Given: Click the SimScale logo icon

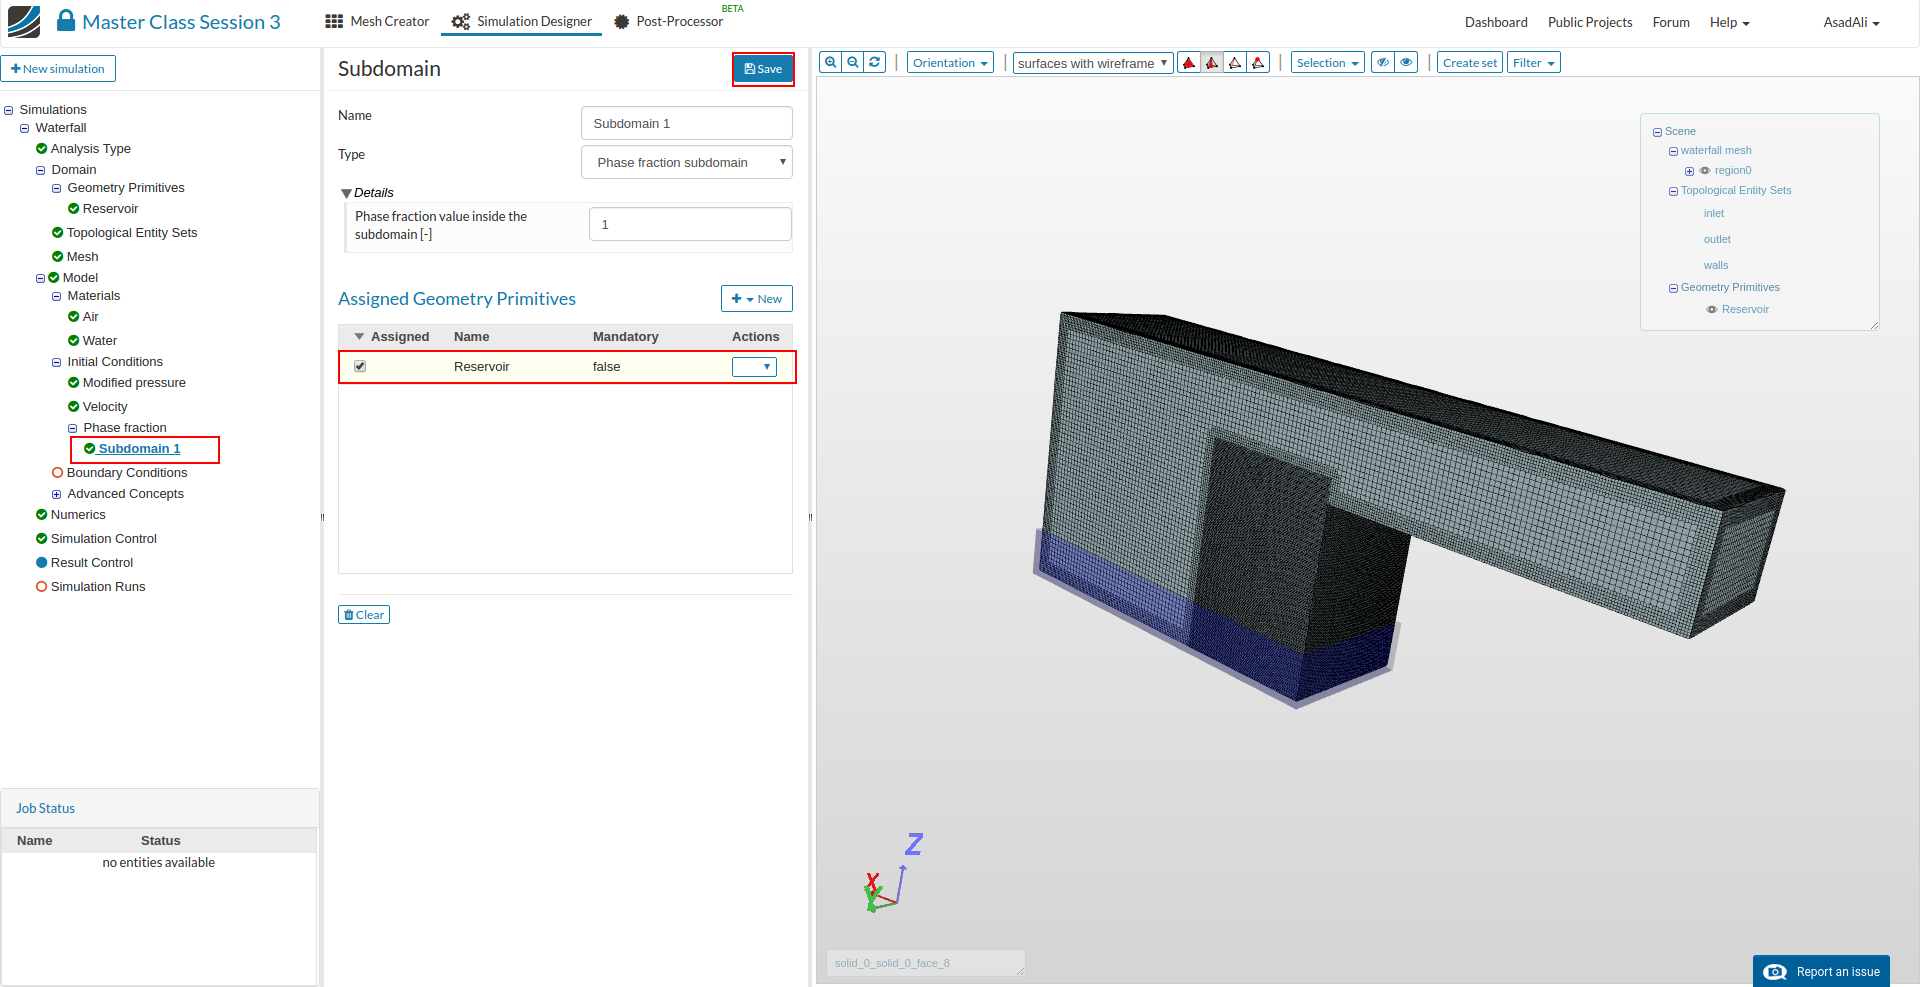Looking at the screenshot, I should pyautogui.click(x=24, y=22).
